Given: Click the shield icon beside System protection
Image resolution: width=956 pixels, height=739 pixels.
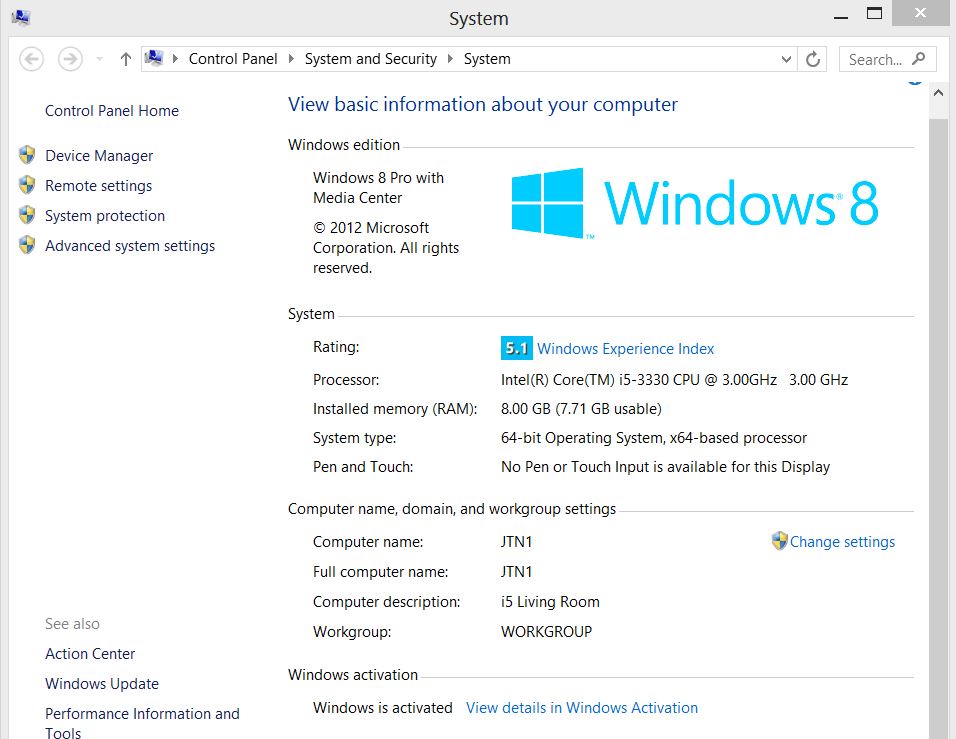Looking at the screenshot, I should pyautogui.click(x=27, y=215).
